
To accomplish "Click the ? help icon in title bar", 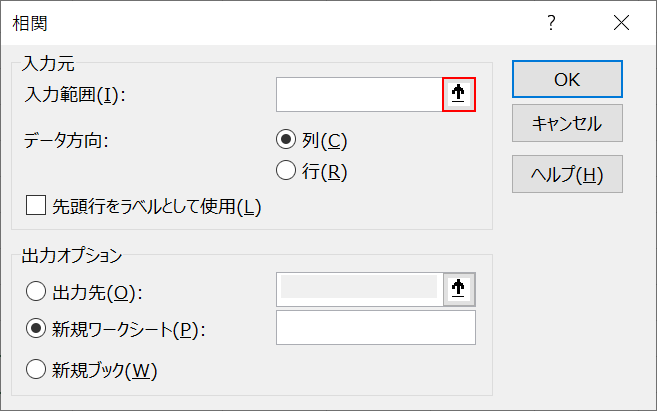I will click(x=551, y=23).
